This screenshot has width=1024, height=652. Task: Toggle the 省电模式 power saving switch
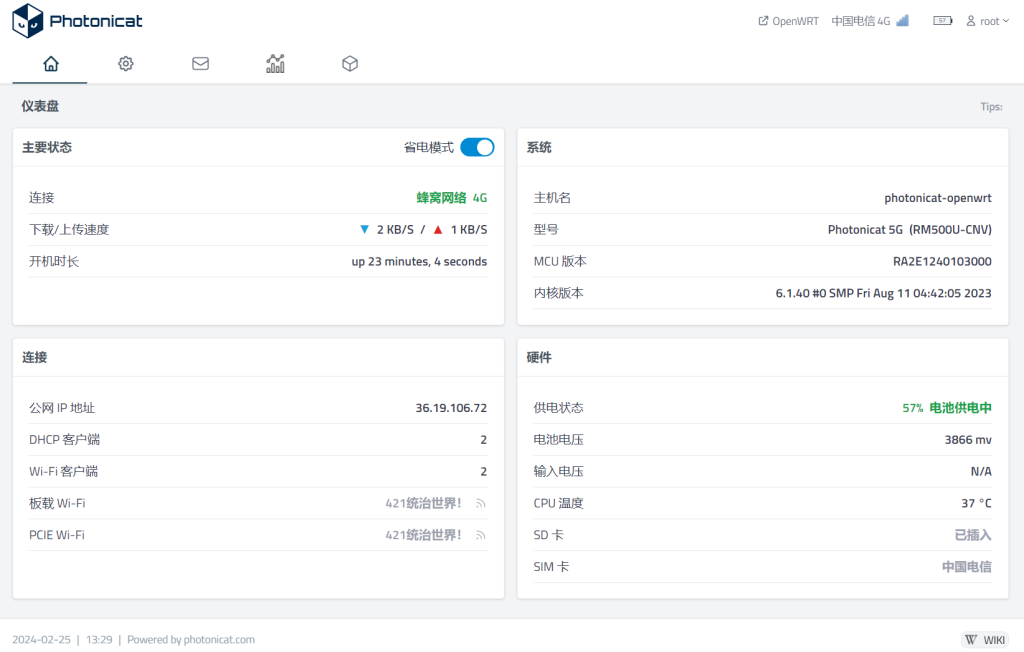tap(477, 147)
